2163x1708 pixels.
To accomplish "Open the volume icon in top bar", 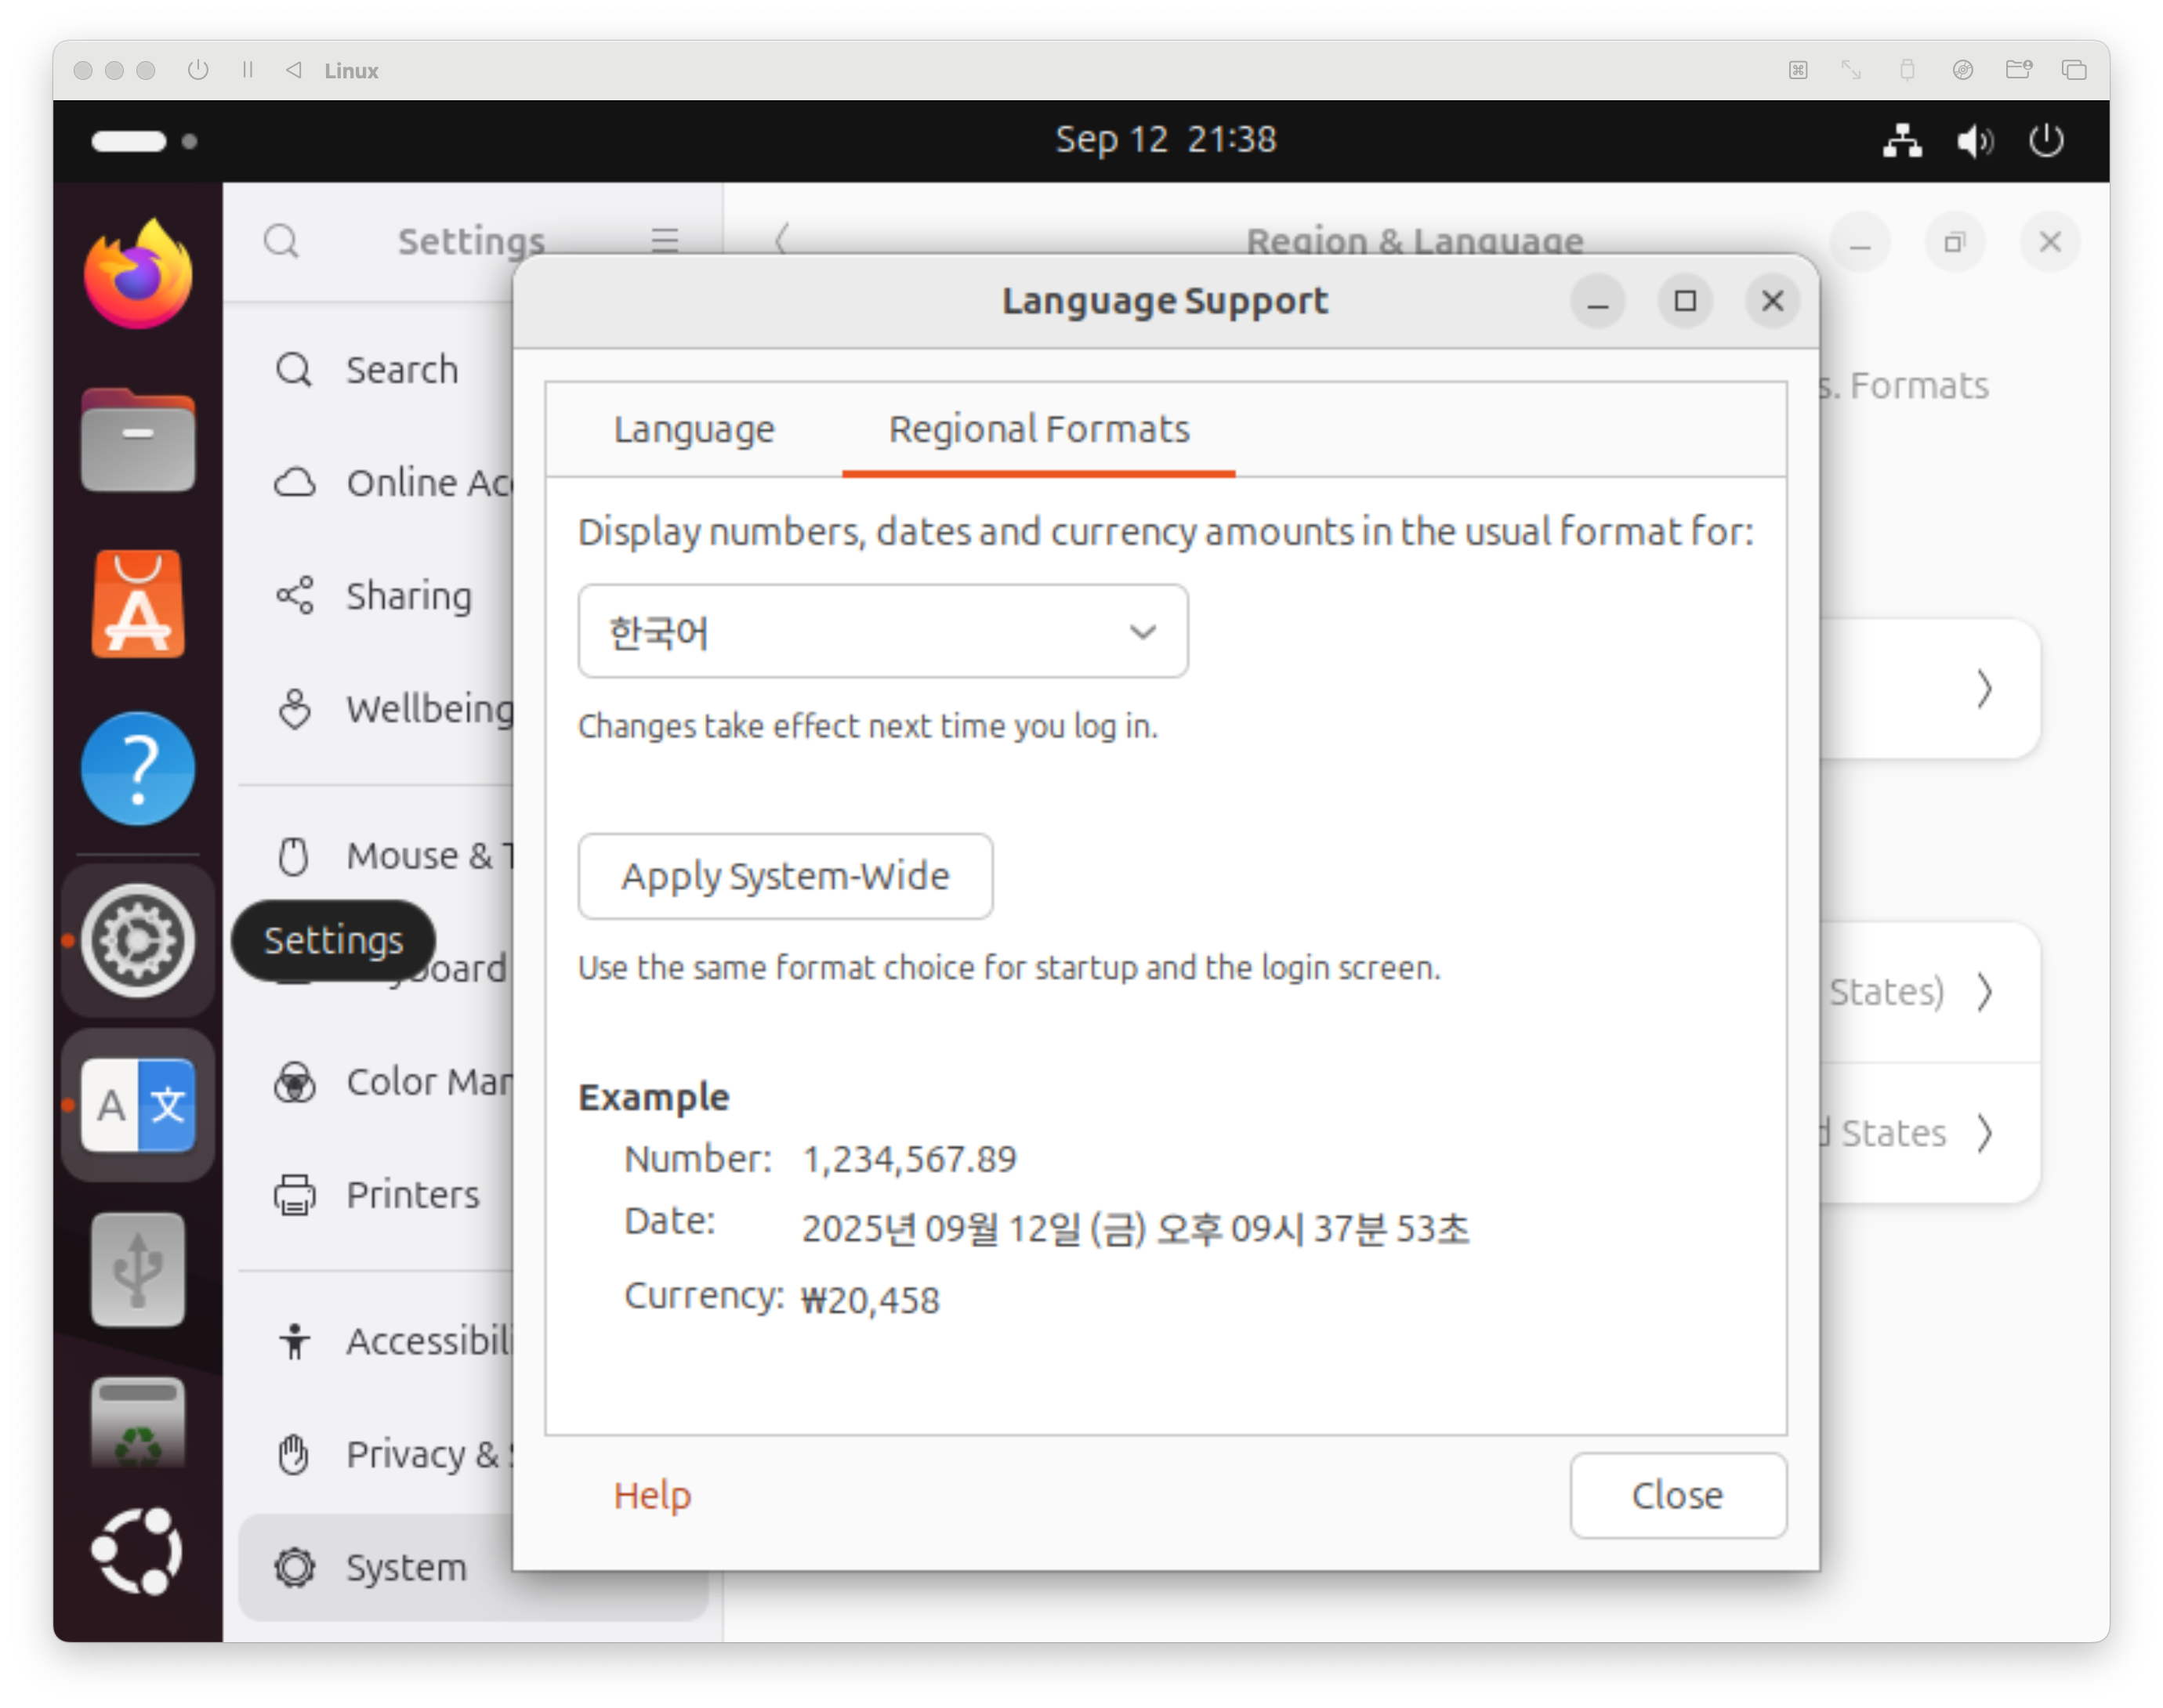I will click(1974, 141).
